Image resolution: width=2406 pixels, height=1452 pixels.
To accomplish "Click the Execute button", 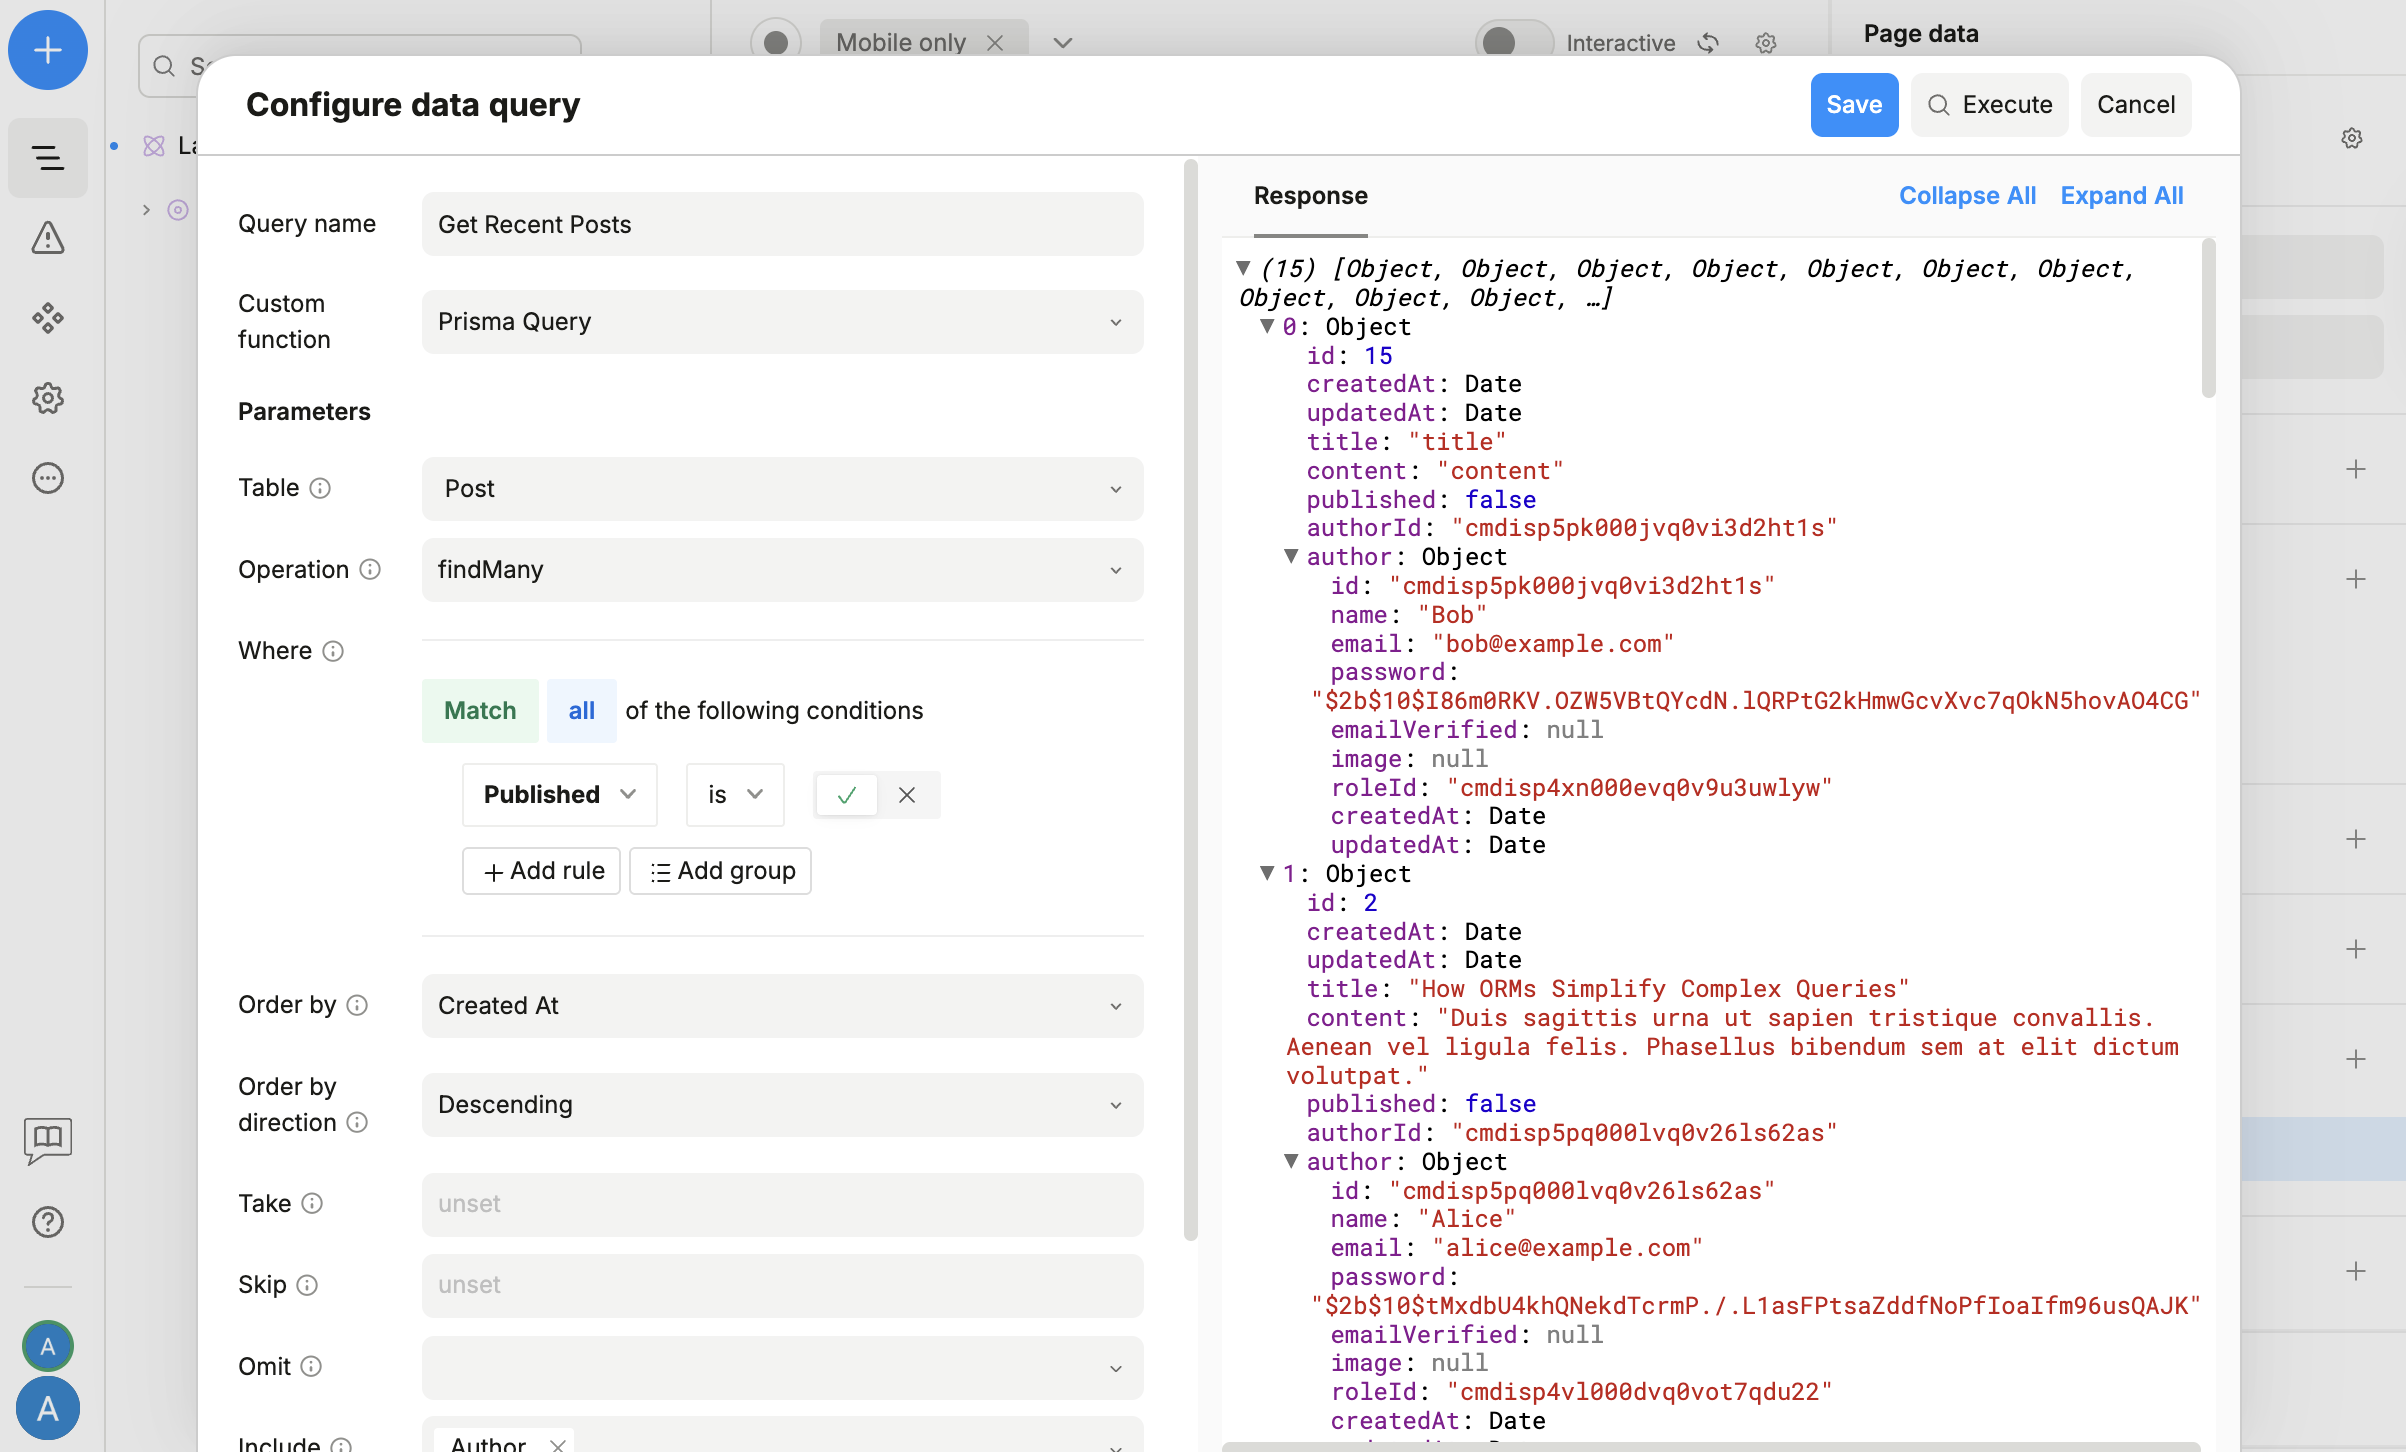I will pyautogui.click(x=1989, y=105).
